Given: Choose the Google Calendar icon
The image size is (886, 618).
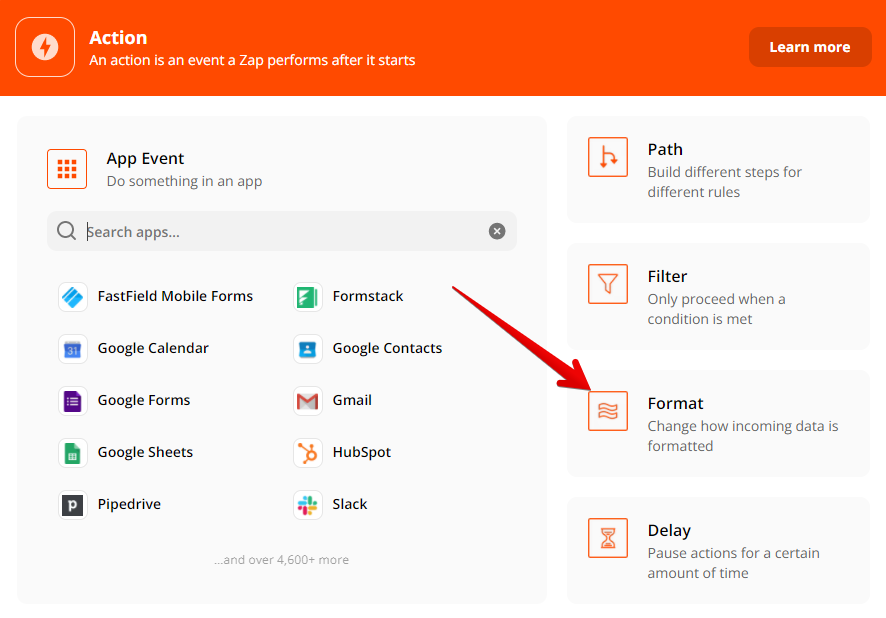Looking at the screenshot, I should tap(72, 349).
